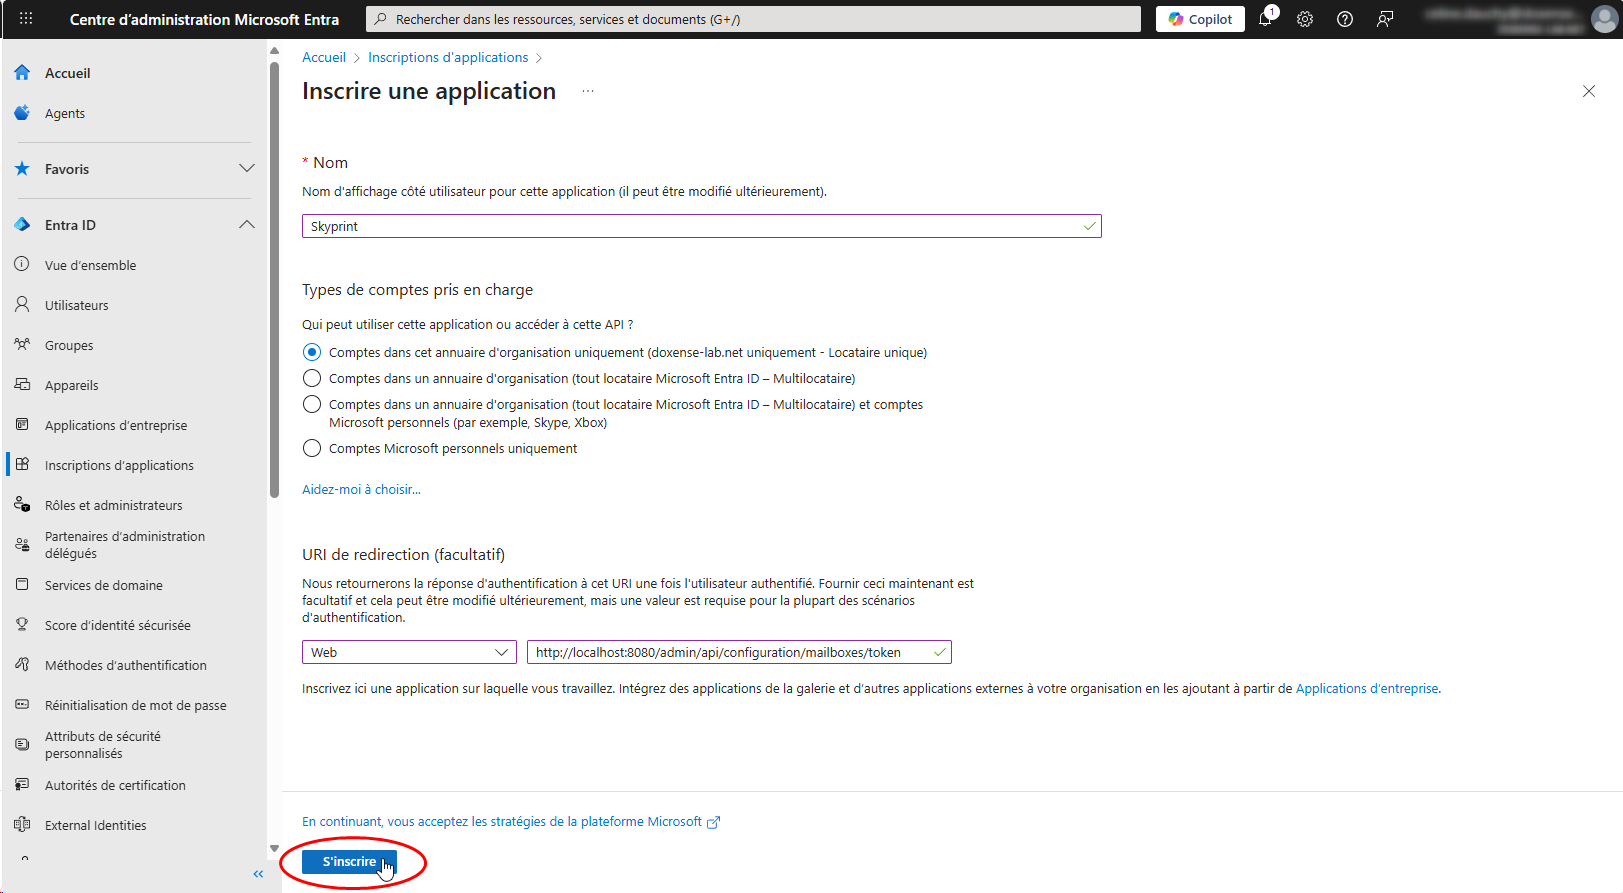This screenshot has width=1623, height=893.
Task: Open the user account avatar
Action: coord(1604,19)
